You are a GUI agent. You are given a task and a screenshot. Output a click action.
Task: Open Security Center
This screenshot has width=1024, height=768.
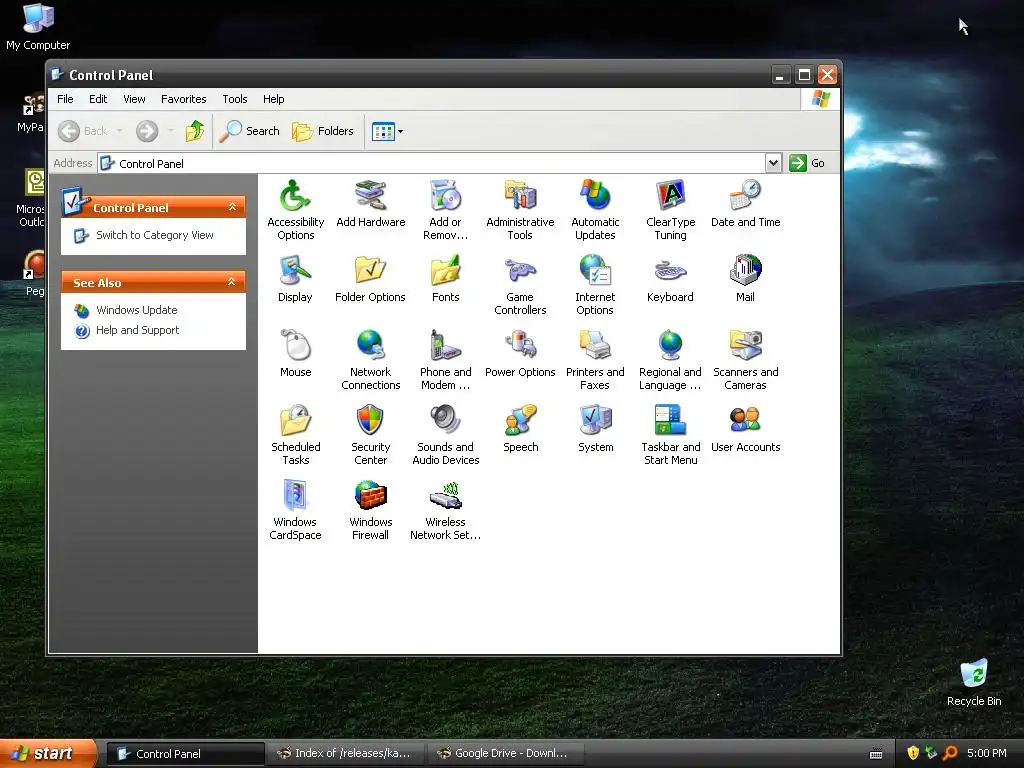click(x=370, y=435)
